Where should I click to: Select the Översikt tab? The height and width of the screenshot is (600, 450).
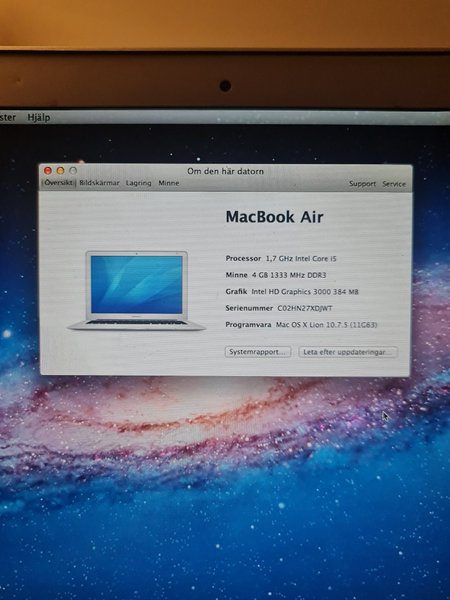[x=59, y=183]
